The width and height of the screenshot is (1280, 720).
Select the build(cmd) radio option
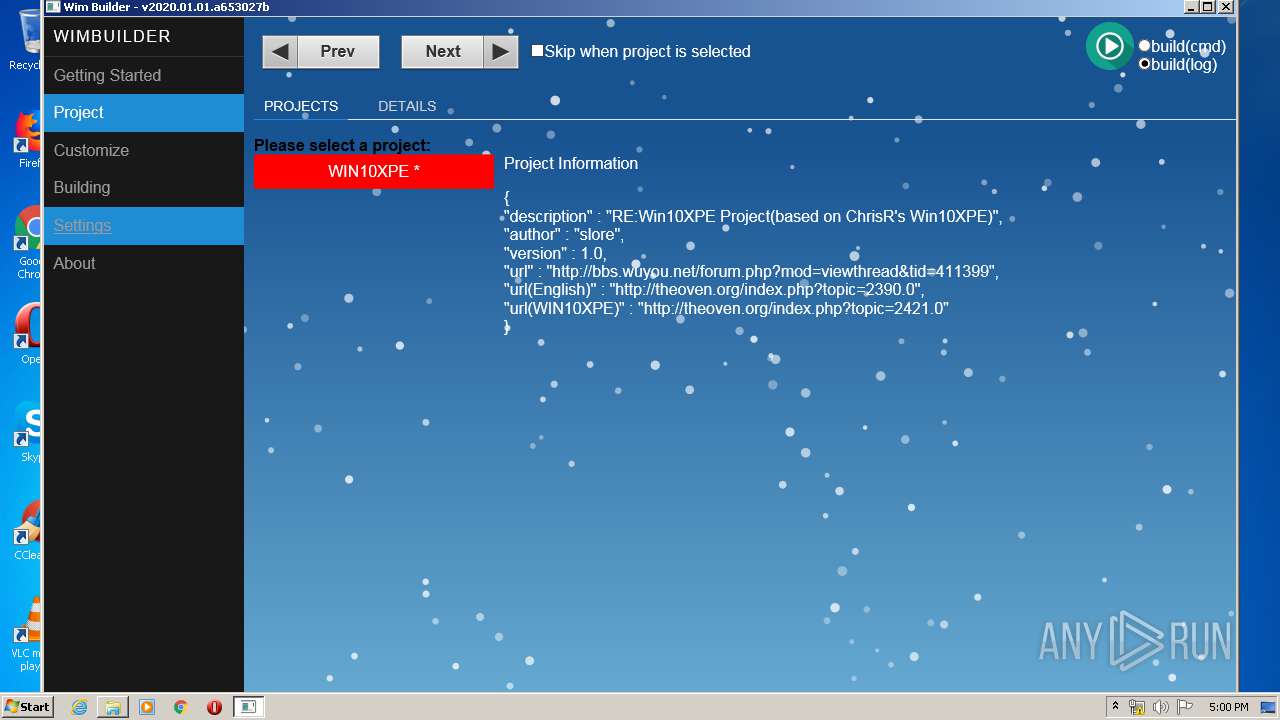click(x=1144, y=46)
